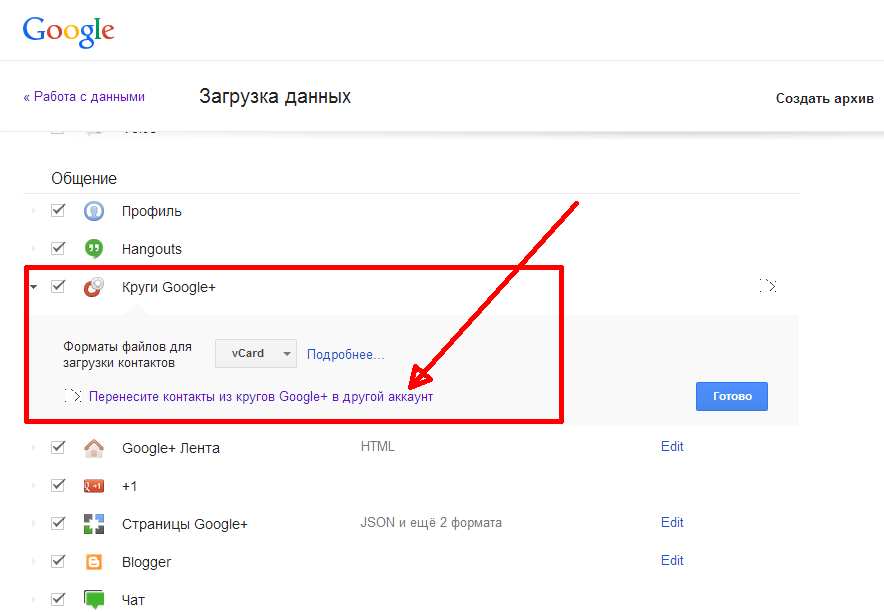Click the Загрузка данных heading
This screenshot has height=612, width=884.
(x=275, y=96)
